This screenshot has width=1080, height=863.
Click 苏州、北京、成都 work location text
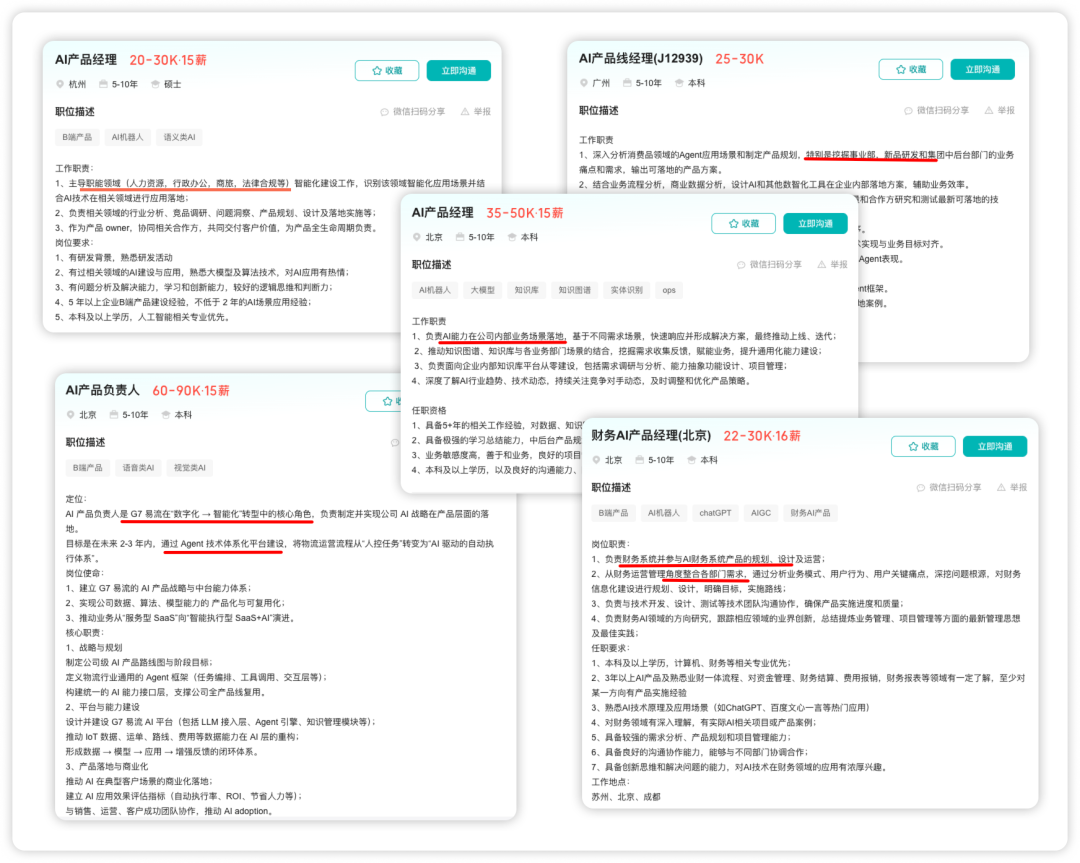(x=625, y=797)
